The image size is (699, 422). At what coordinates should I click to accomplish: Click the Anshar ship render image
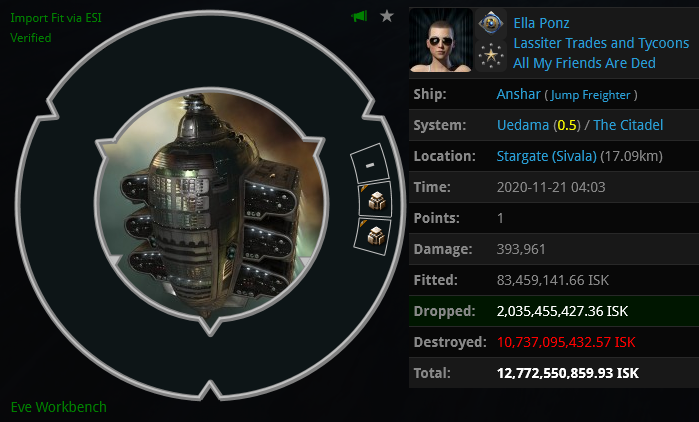(x=211, y=205)
